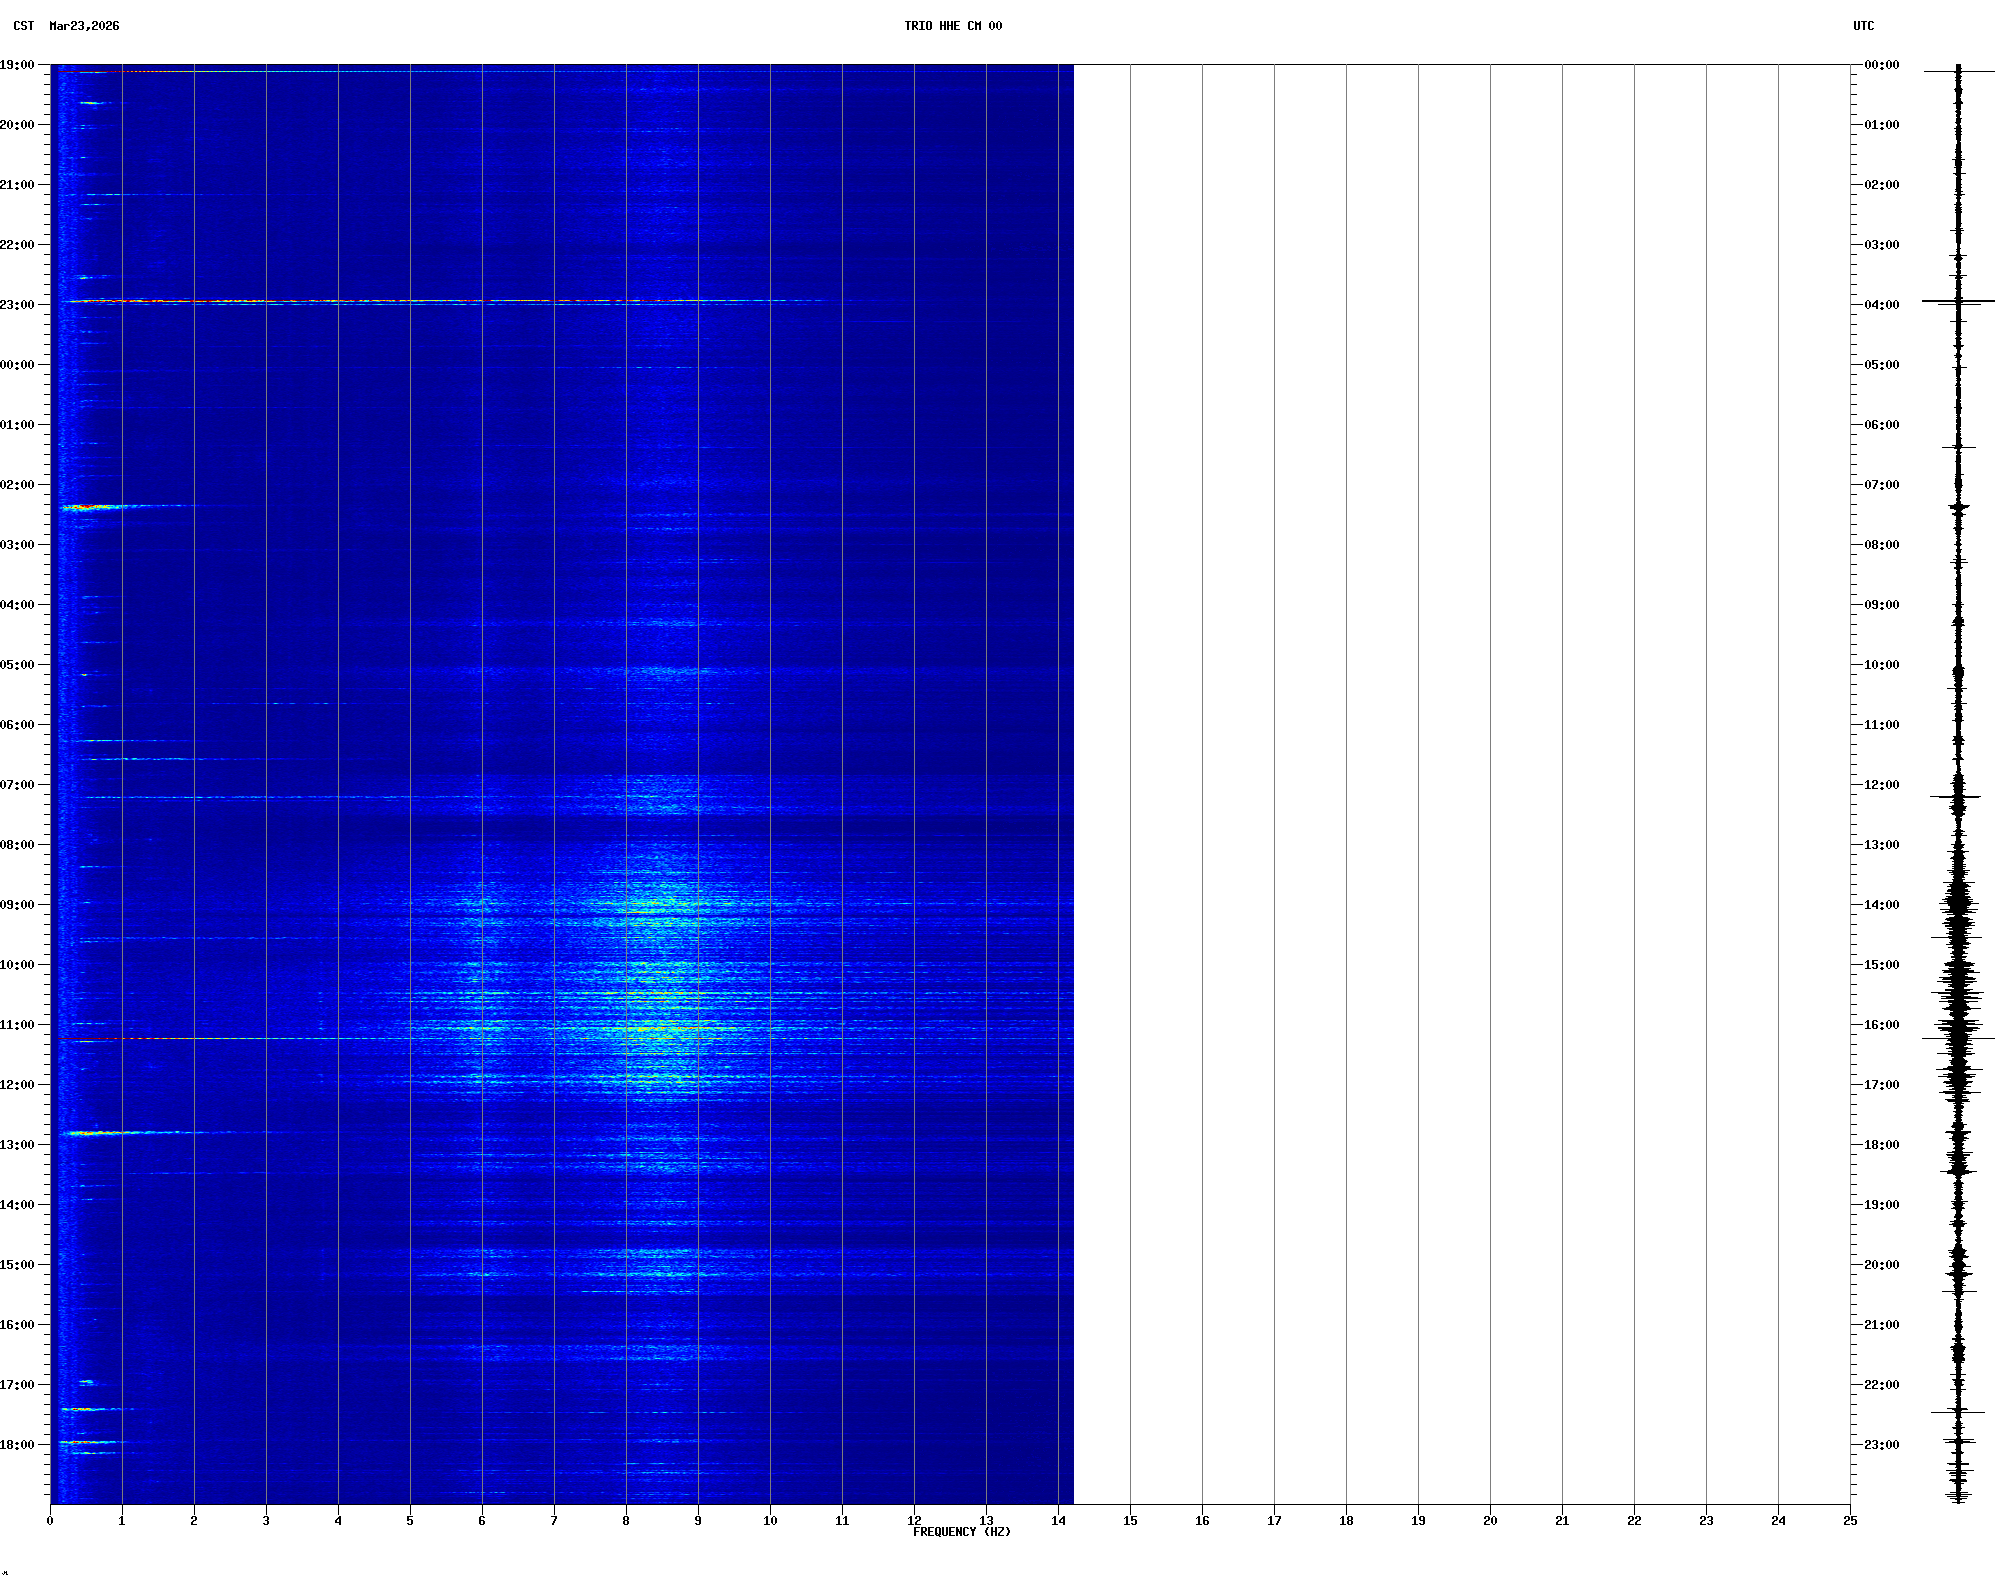Click the UTC timezone label
2002x1584 pixels.
(x=1863, y=26)
